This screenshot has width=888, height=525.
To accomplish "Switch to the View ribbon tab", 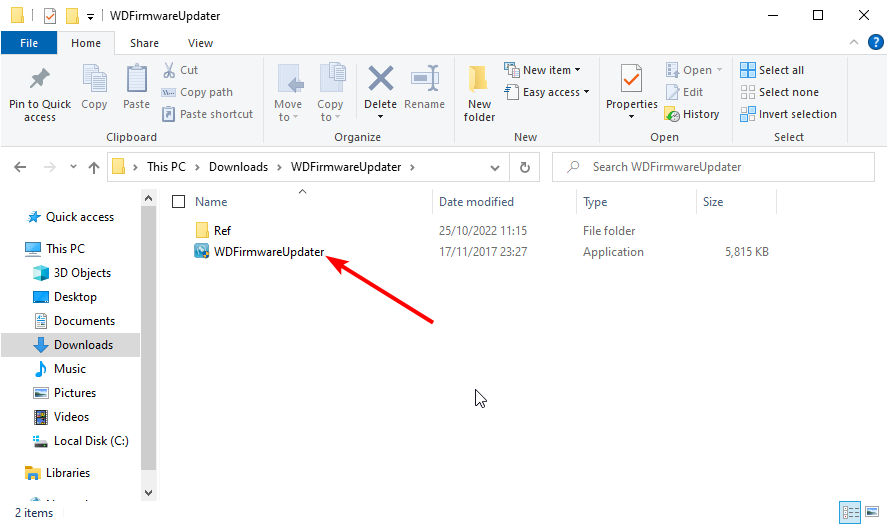I will point(200,43).
